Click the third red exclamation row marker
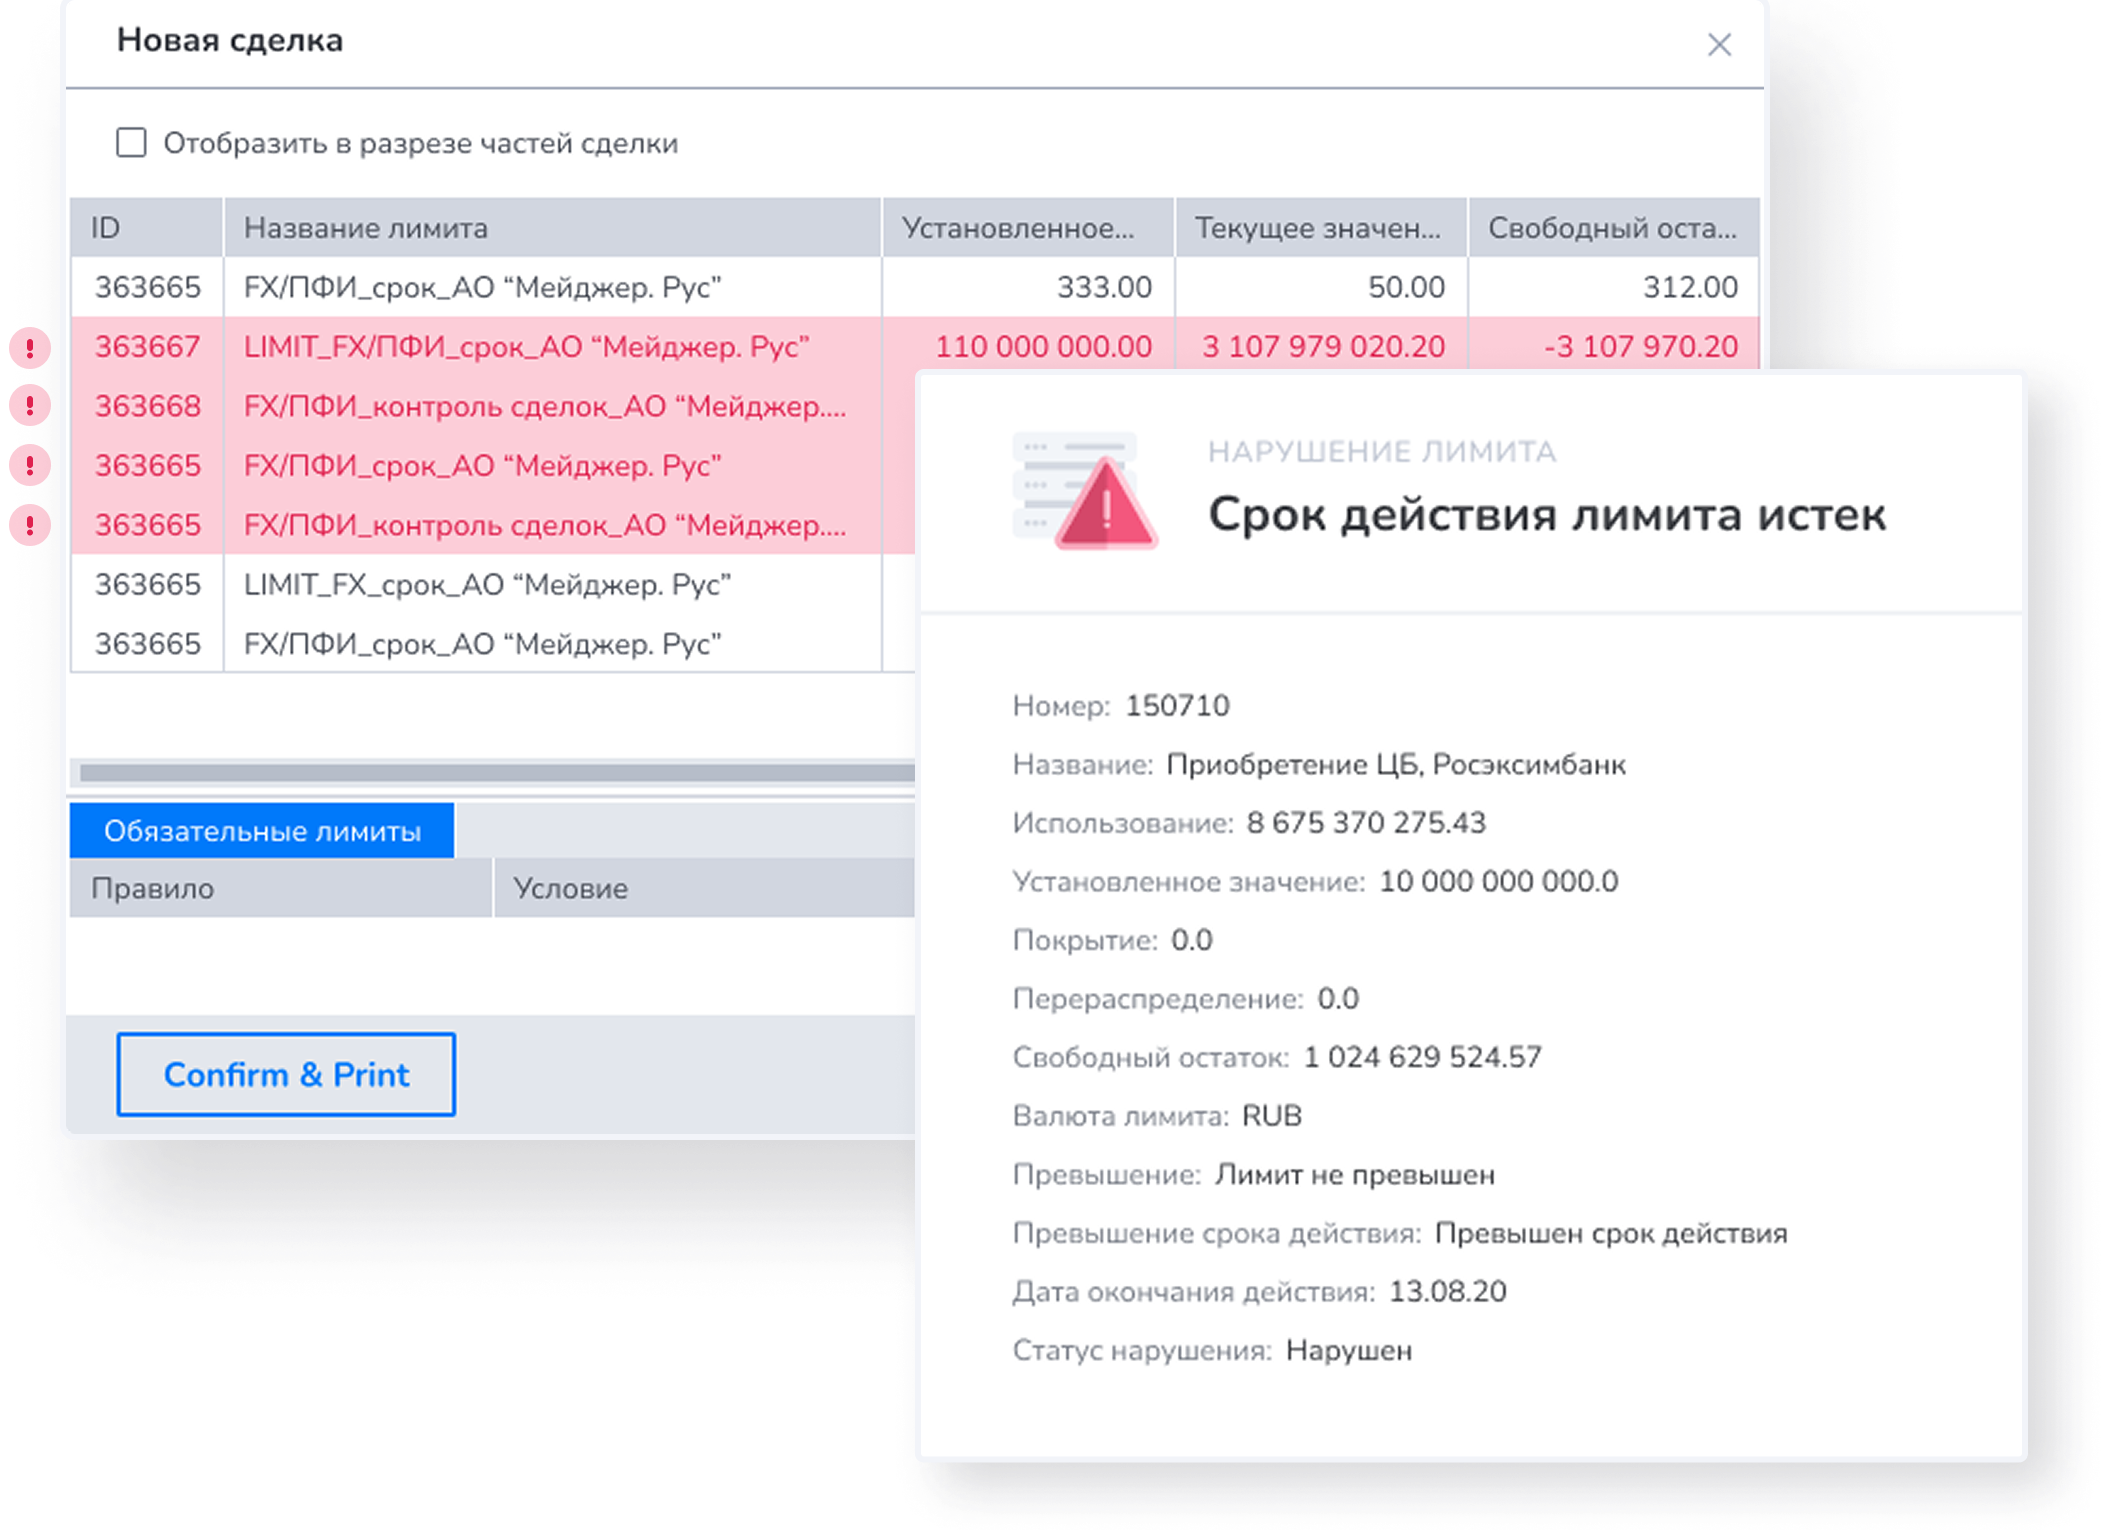This screenshot has width=2109, height=1530. [30, 466]
